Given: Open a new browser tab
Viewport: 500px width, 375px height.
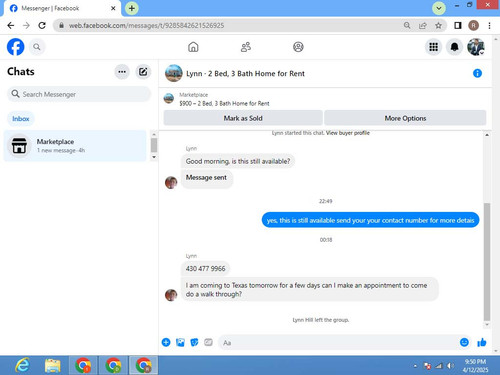Looking at the screenshot, I should pos(132,8).
